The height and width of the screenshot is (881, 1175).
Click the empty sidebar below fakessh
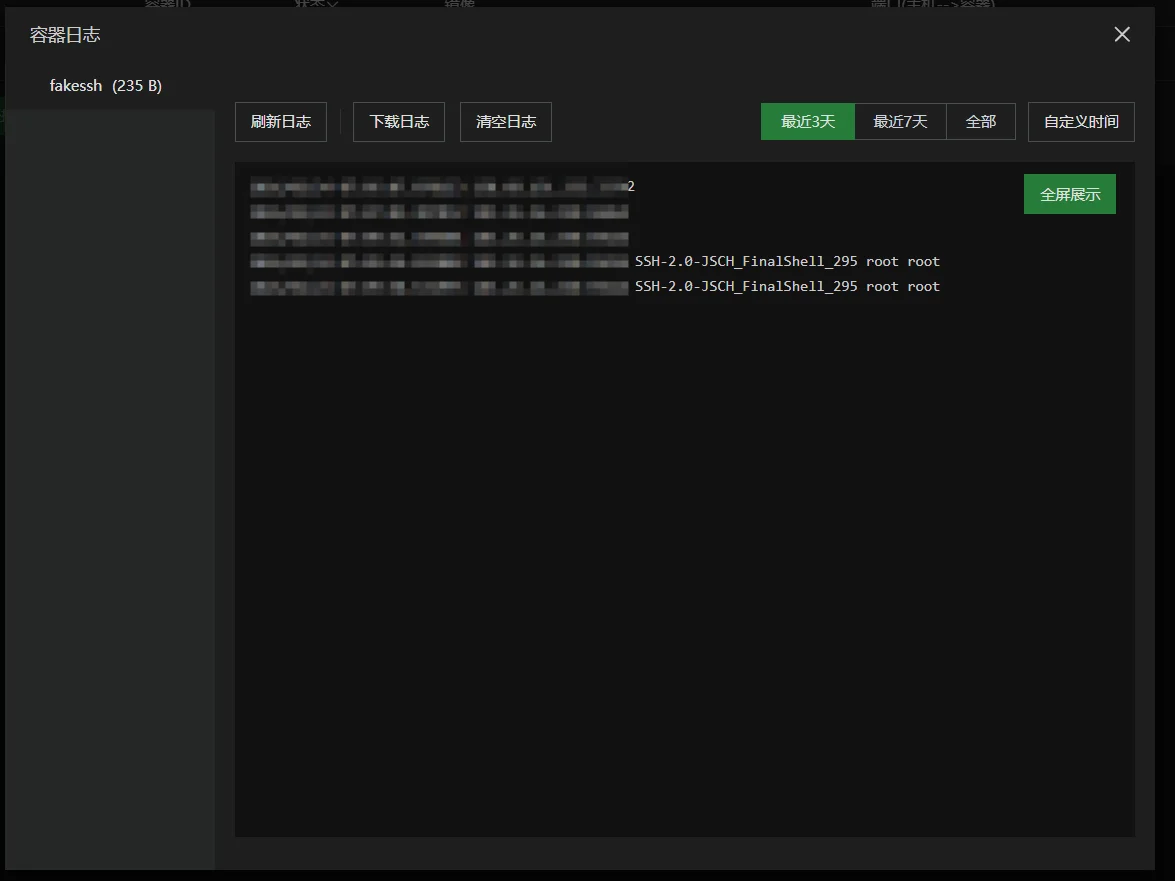[x=110, y=480]
